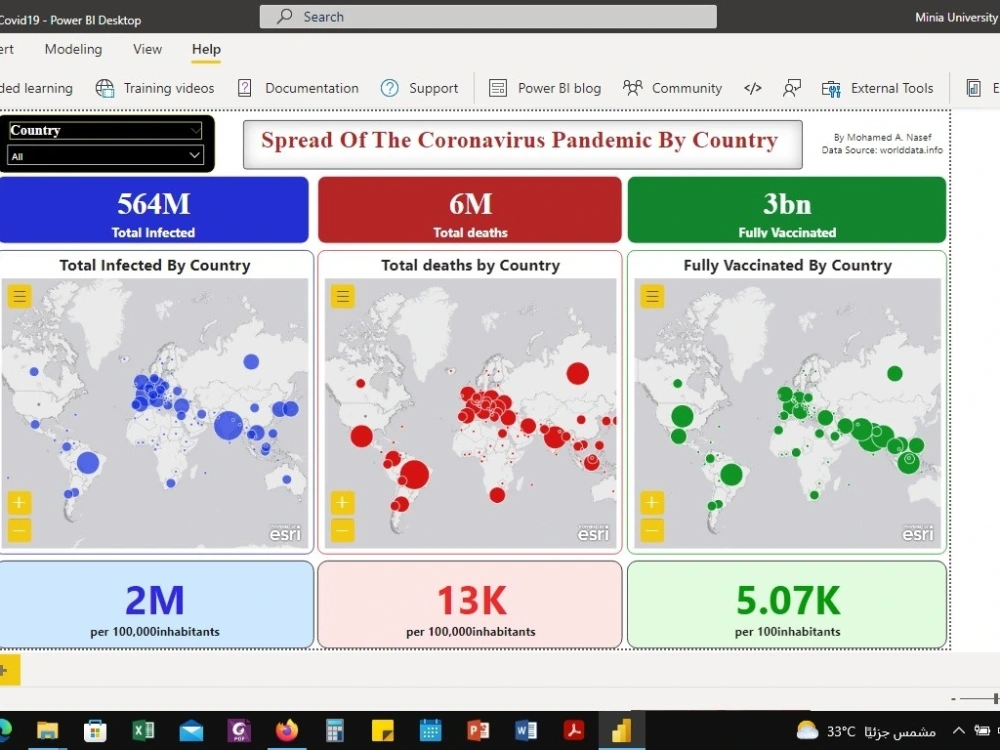Zoom in with the plus control on Infected map
Screen dimensions: 1000x750
19,503
